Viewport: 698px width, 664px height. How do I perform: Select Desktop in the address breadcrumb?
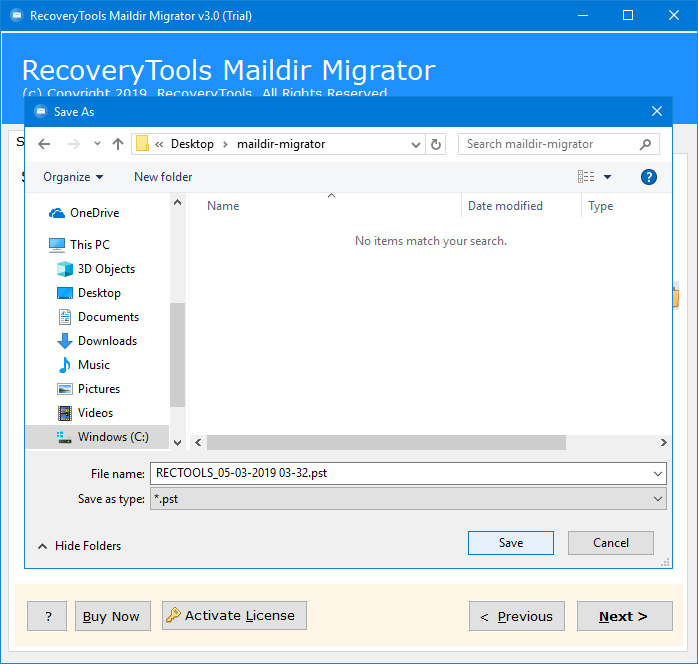tap(192, 144)
